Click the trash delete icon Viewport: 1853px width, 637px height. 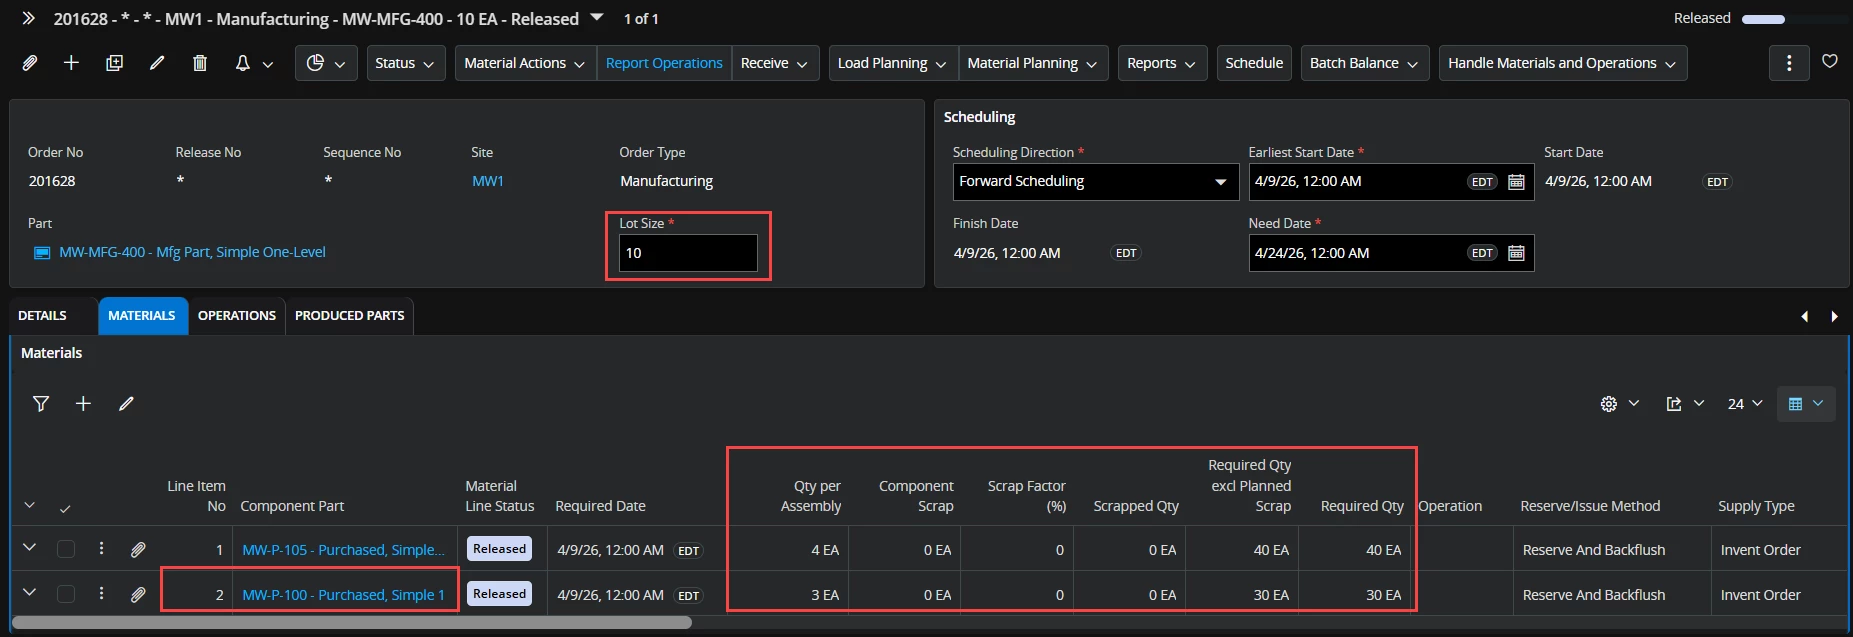pos(200,63)
